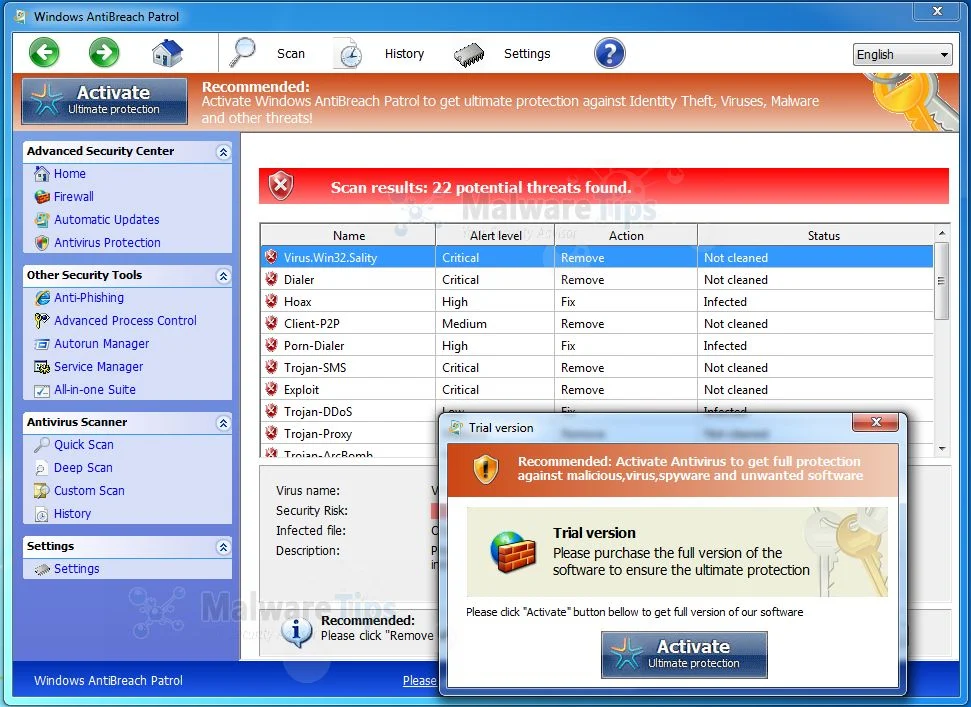Click the red shield X icon in scan banner
The height and width of the screenshot is (707, 971).
[281, 186]
